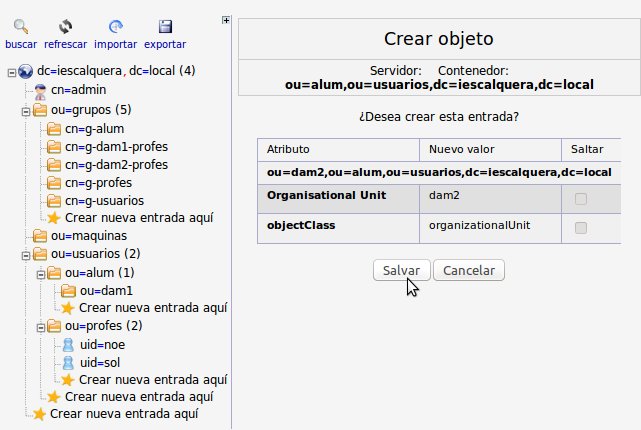641x430 pixels.
Task: Click the person icon of uid=sol
Action: [68, 363]
